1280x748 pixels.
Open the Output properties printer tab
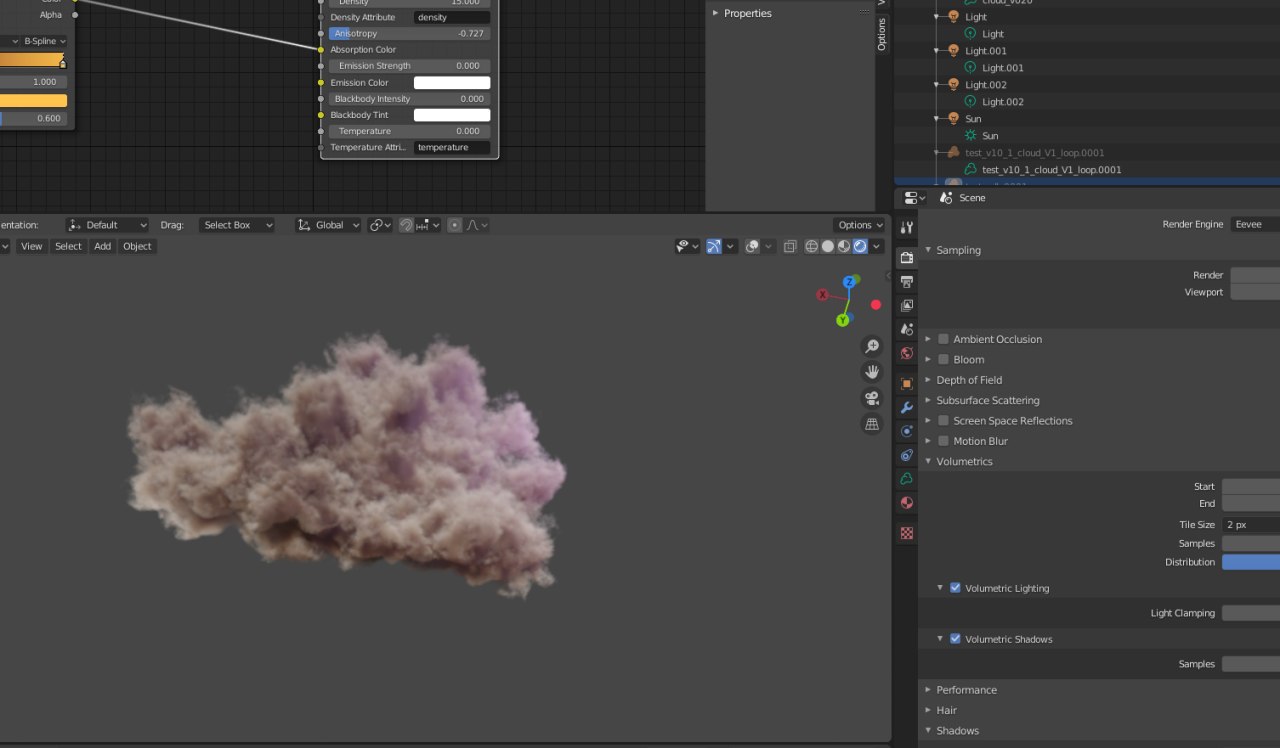tap(907, 282)
